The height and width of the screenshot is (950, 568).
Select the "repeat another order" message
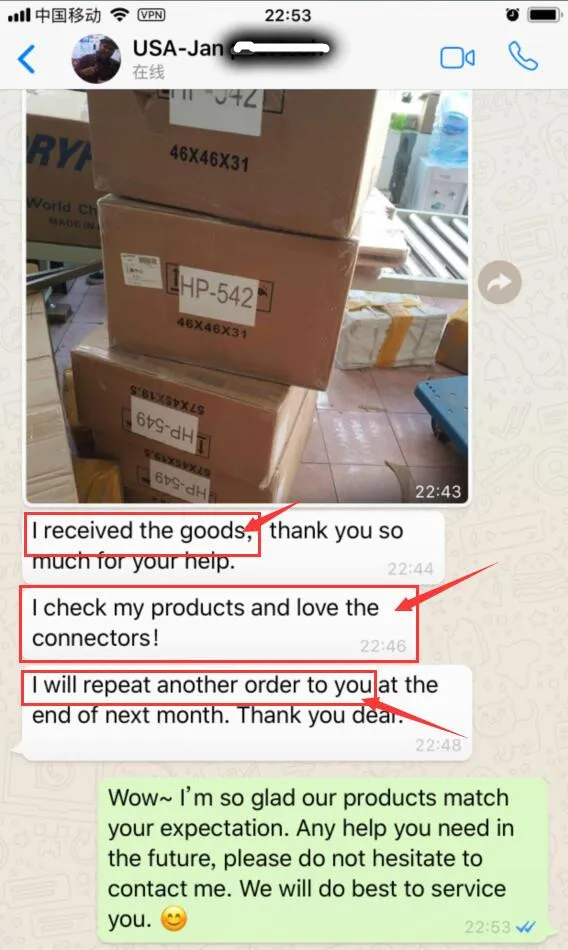tap(246, 712)
